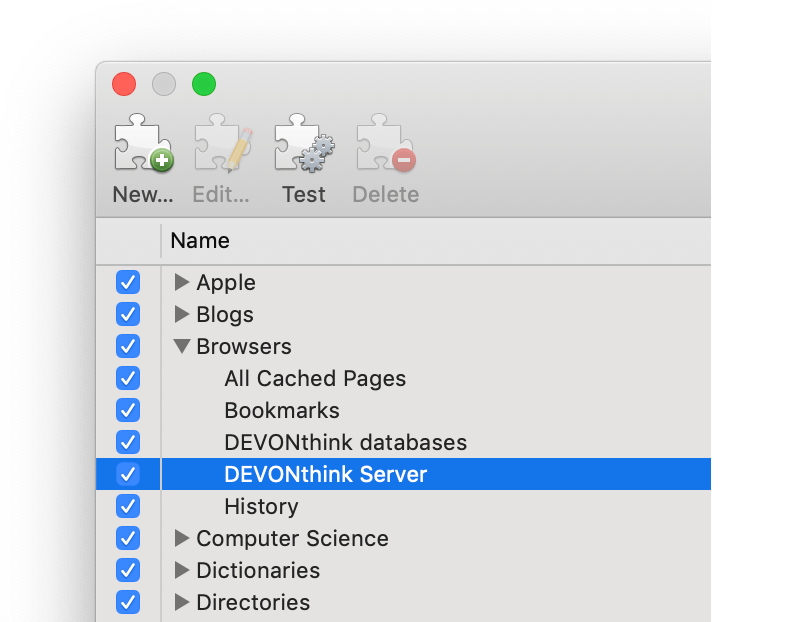
Task: Run the Test plugin gears icon
Action: point(304,143)
